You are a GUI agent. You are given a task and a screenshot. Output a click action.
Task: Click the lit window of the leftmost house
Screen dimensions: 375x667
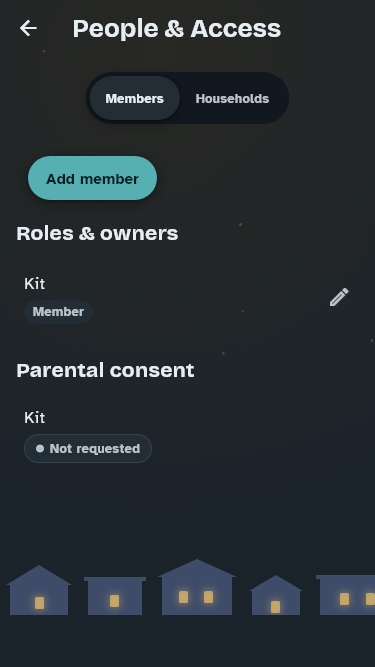coord(40,603)
